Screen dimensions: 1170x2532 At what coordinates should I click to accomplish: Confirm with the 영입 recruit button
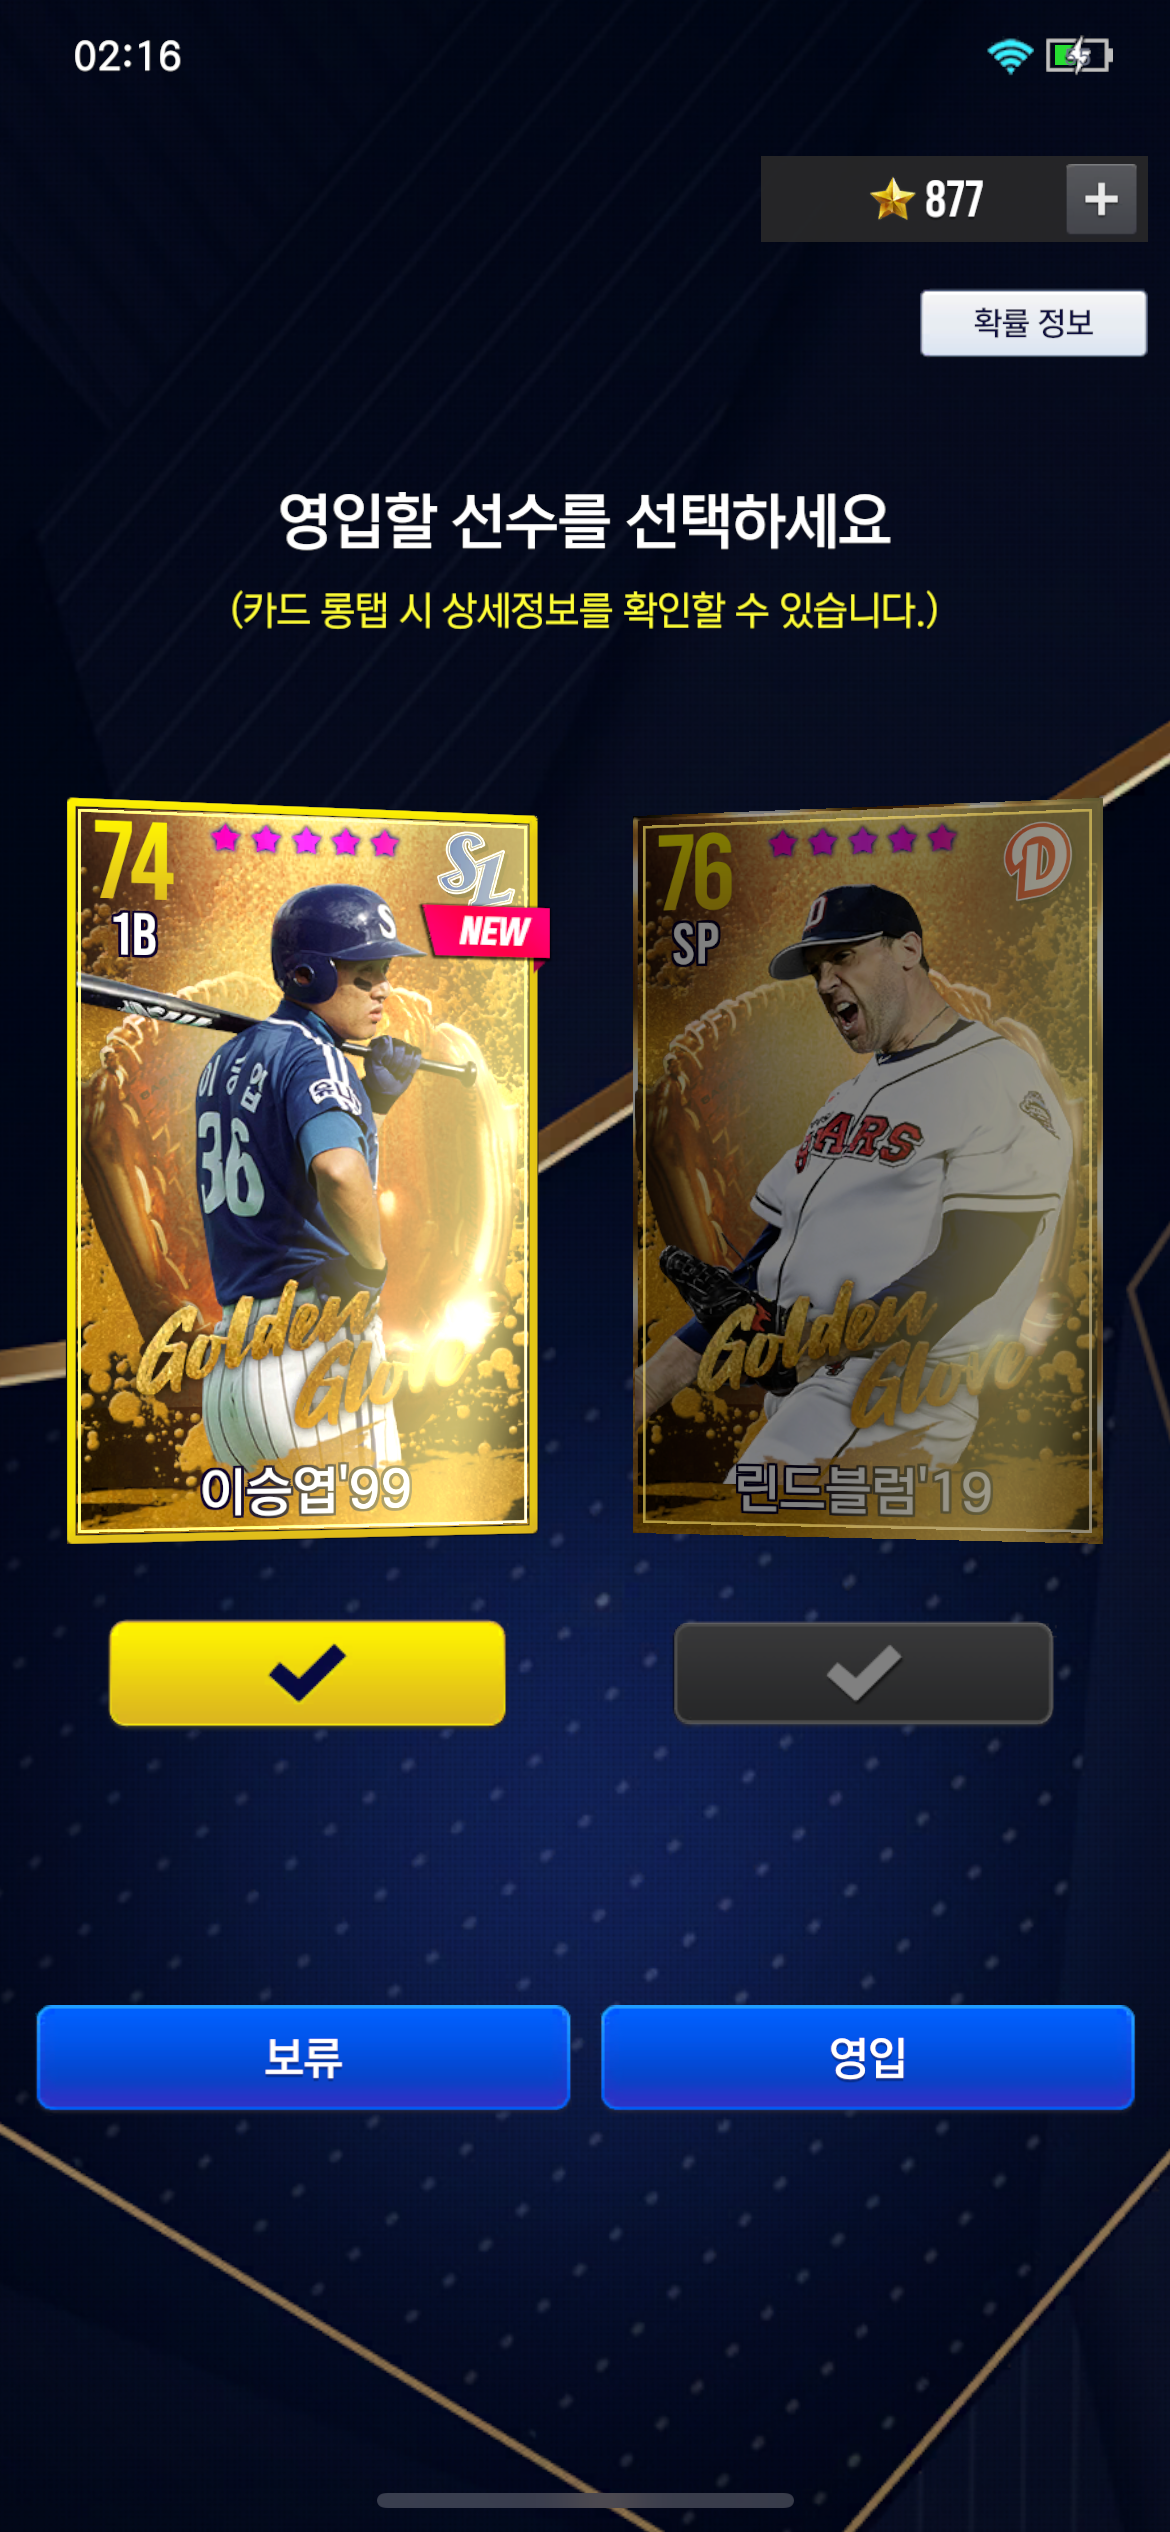pos(868,2057)
